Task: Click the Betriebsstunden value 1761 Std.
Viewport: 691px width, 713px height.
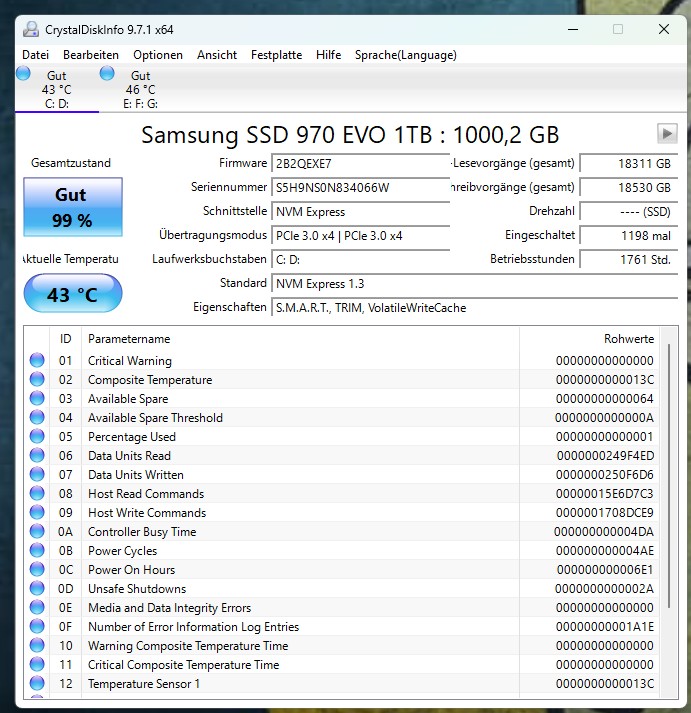Action: click(629, 260)
